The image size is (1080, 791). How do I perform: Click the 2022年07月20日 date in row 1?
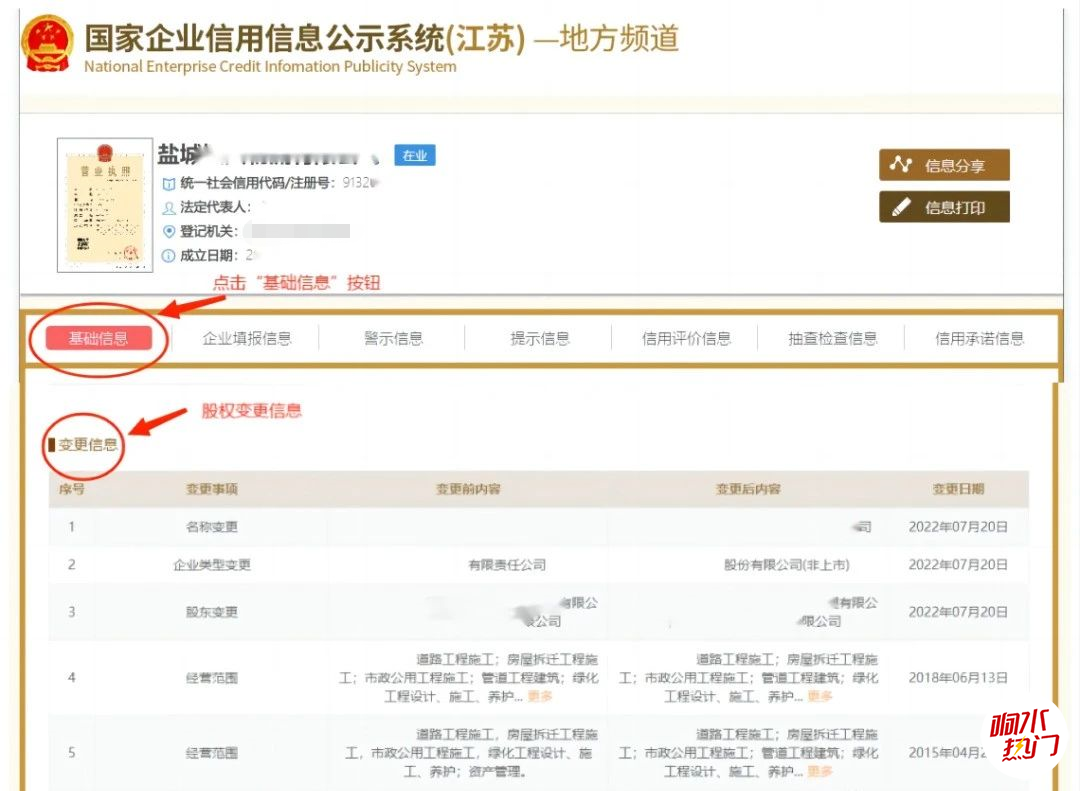click(x=957, y=527)
